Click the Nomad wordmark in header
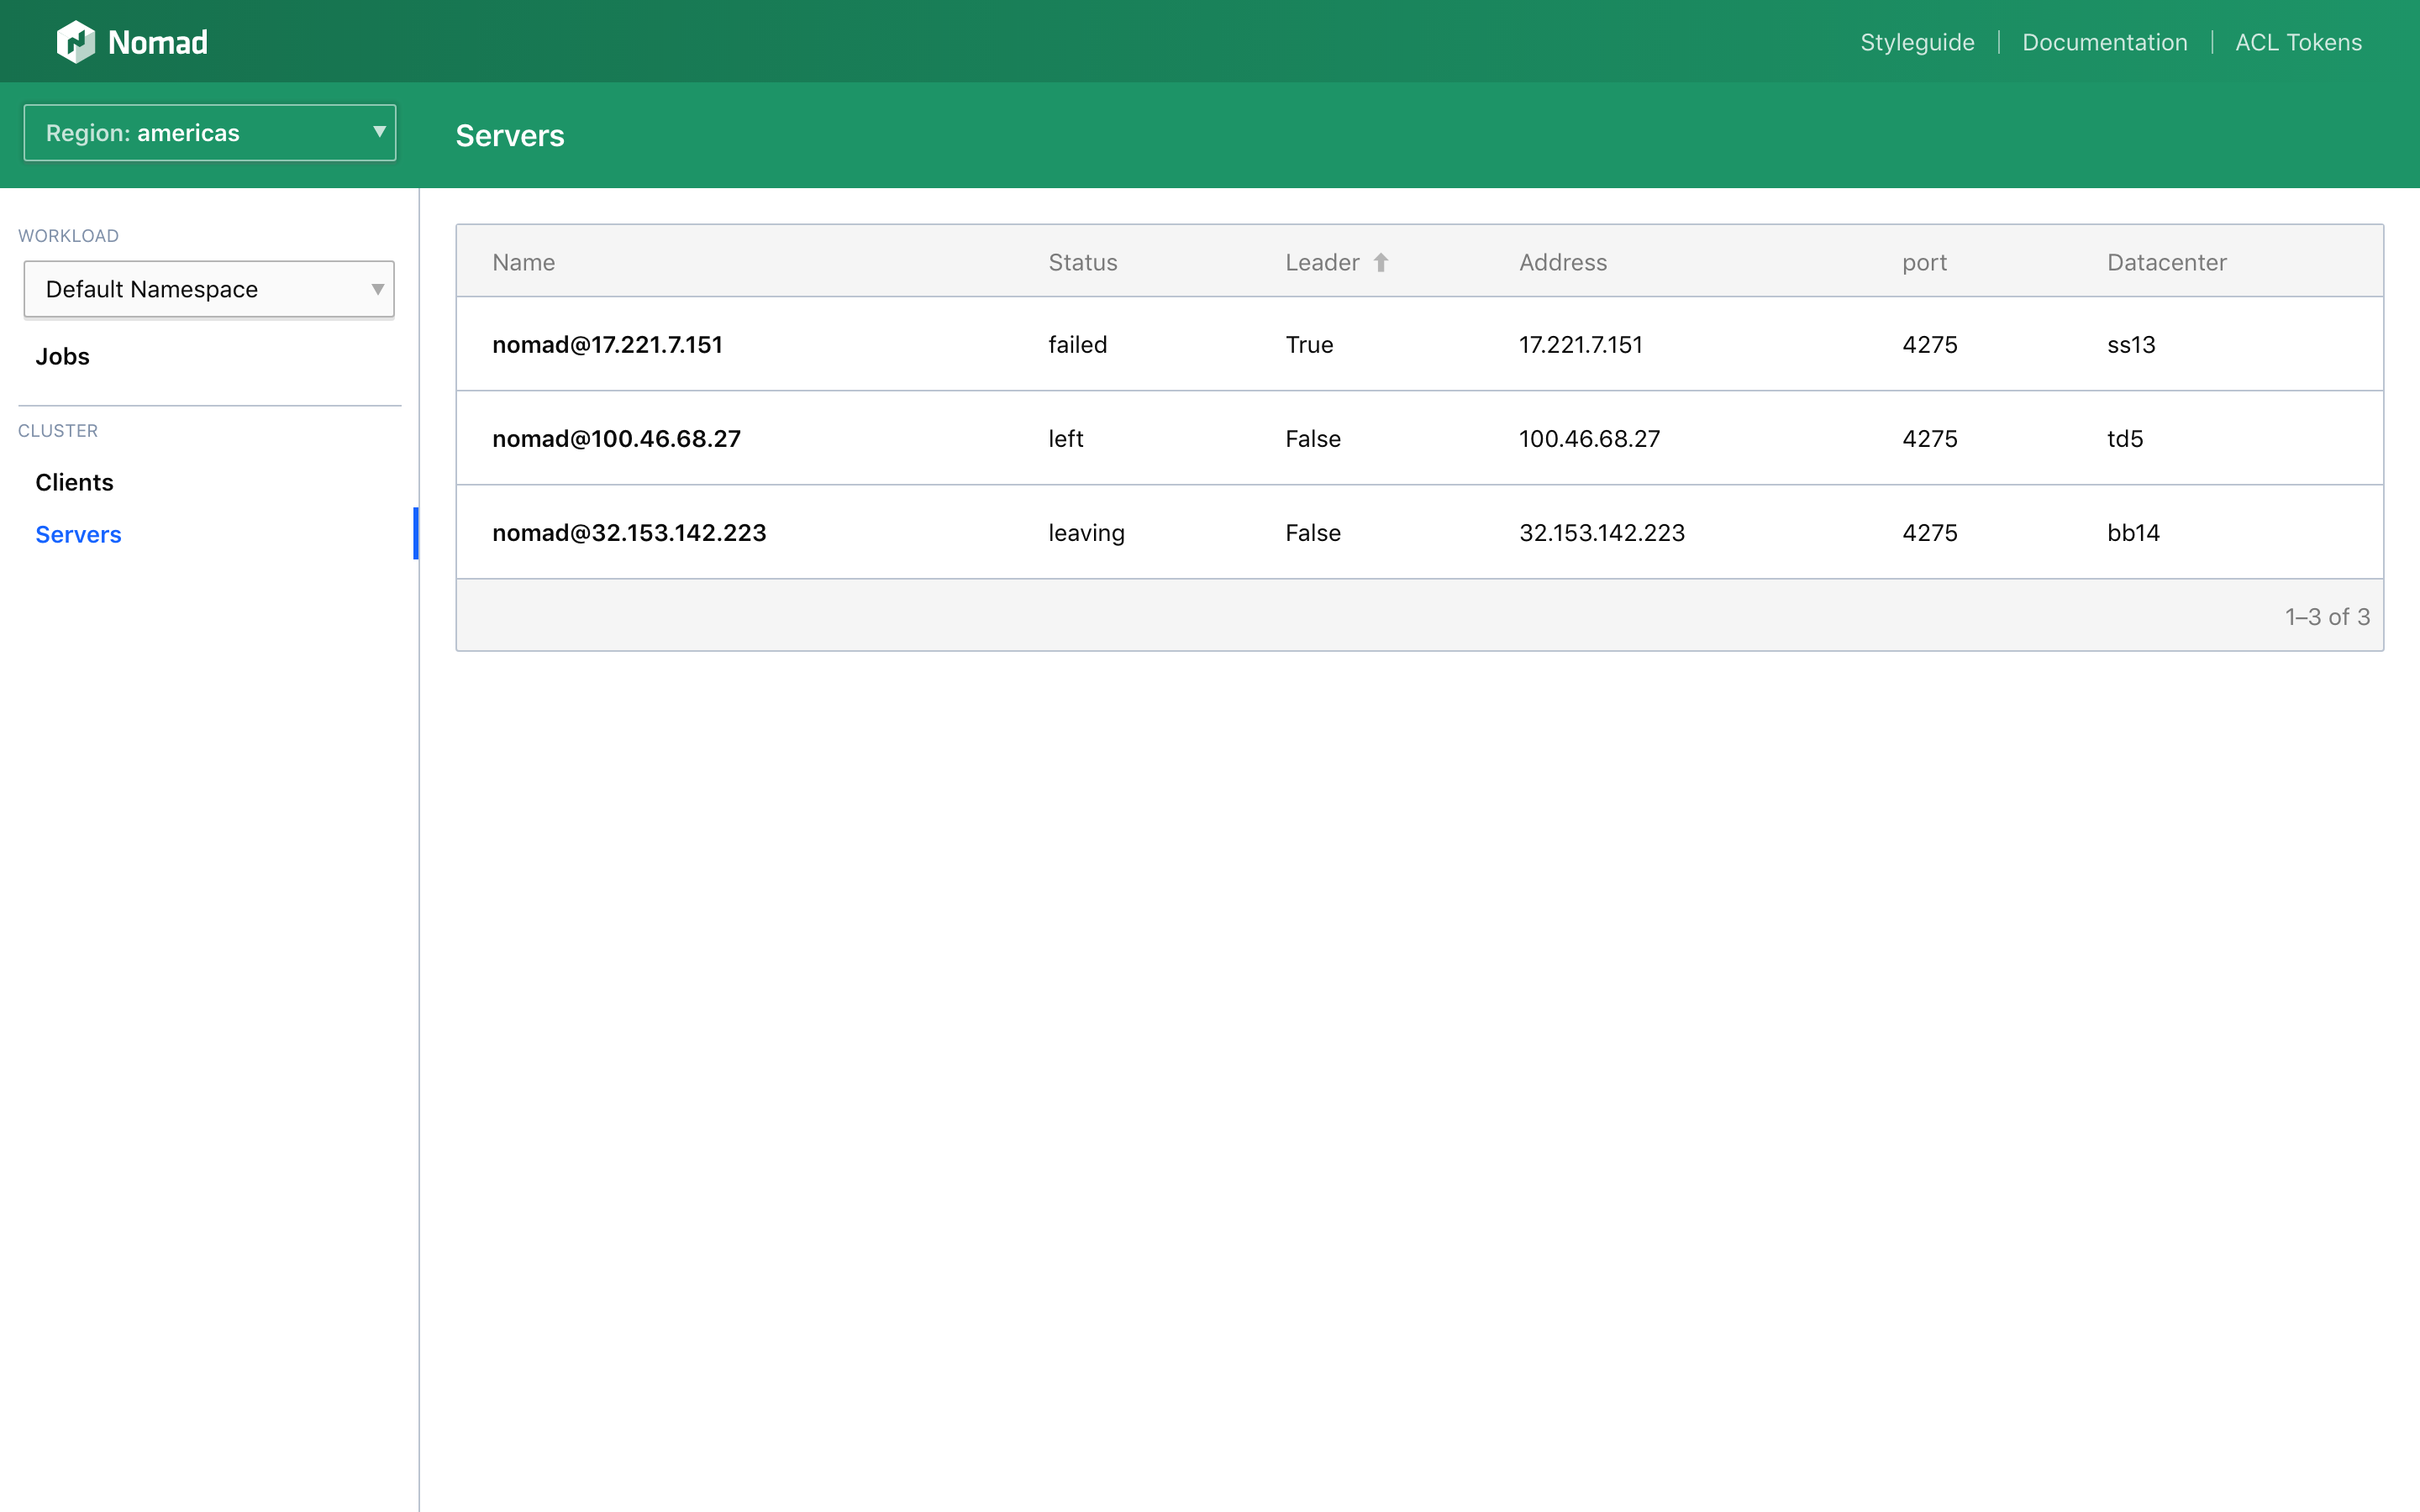 coord(158,42)
